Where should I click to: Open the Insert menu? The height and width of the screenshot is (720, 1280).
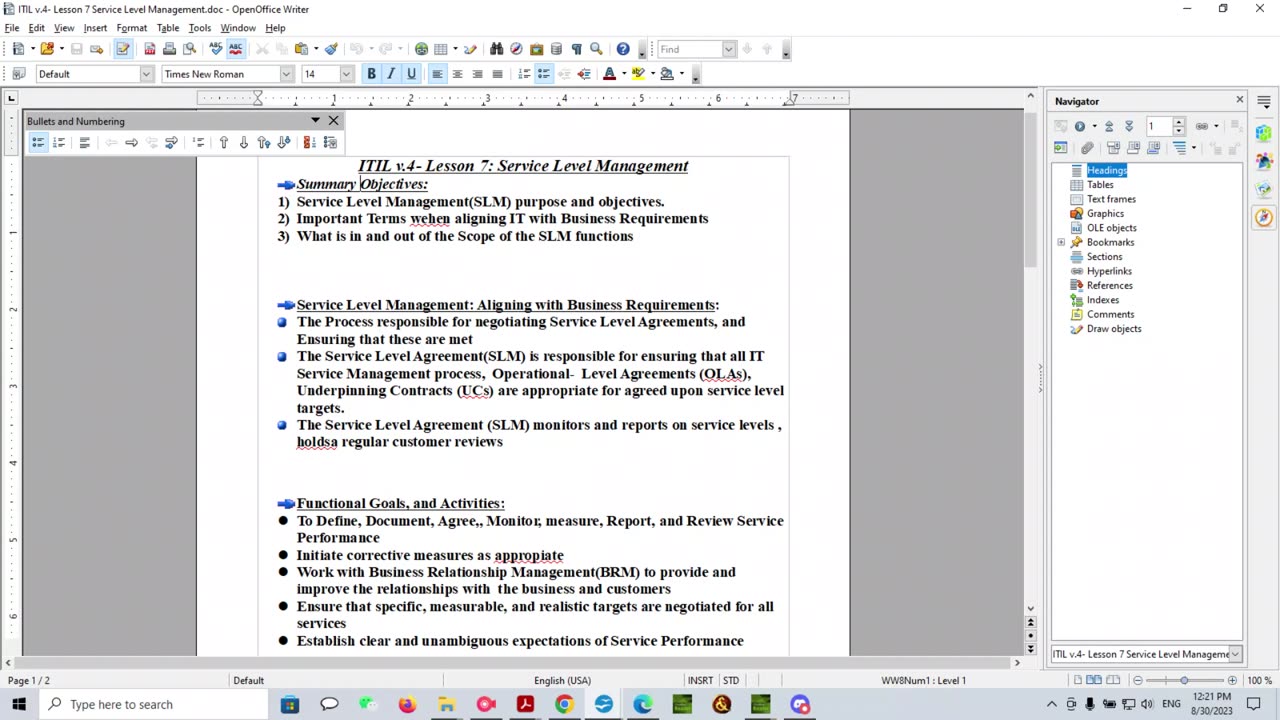point(95,28)
